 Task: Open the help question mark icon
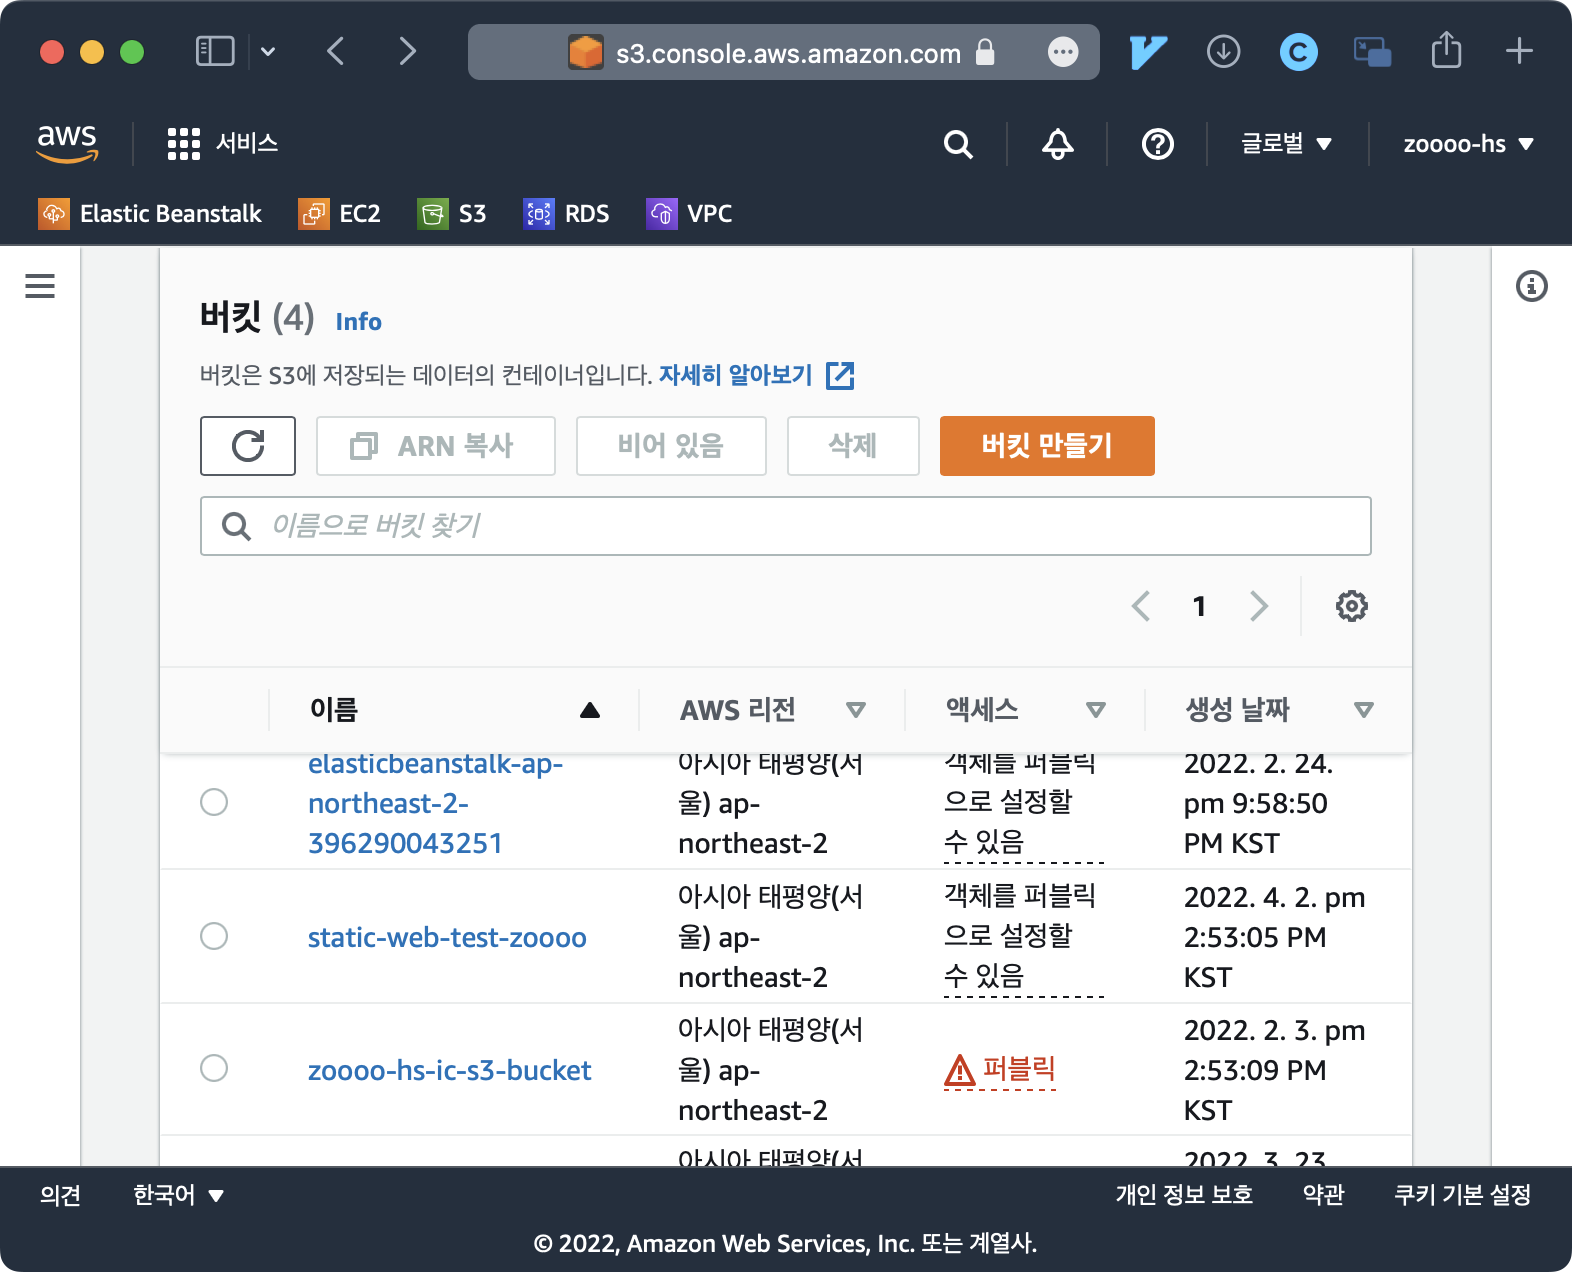pyautogui.click(x=1158, y=144)
